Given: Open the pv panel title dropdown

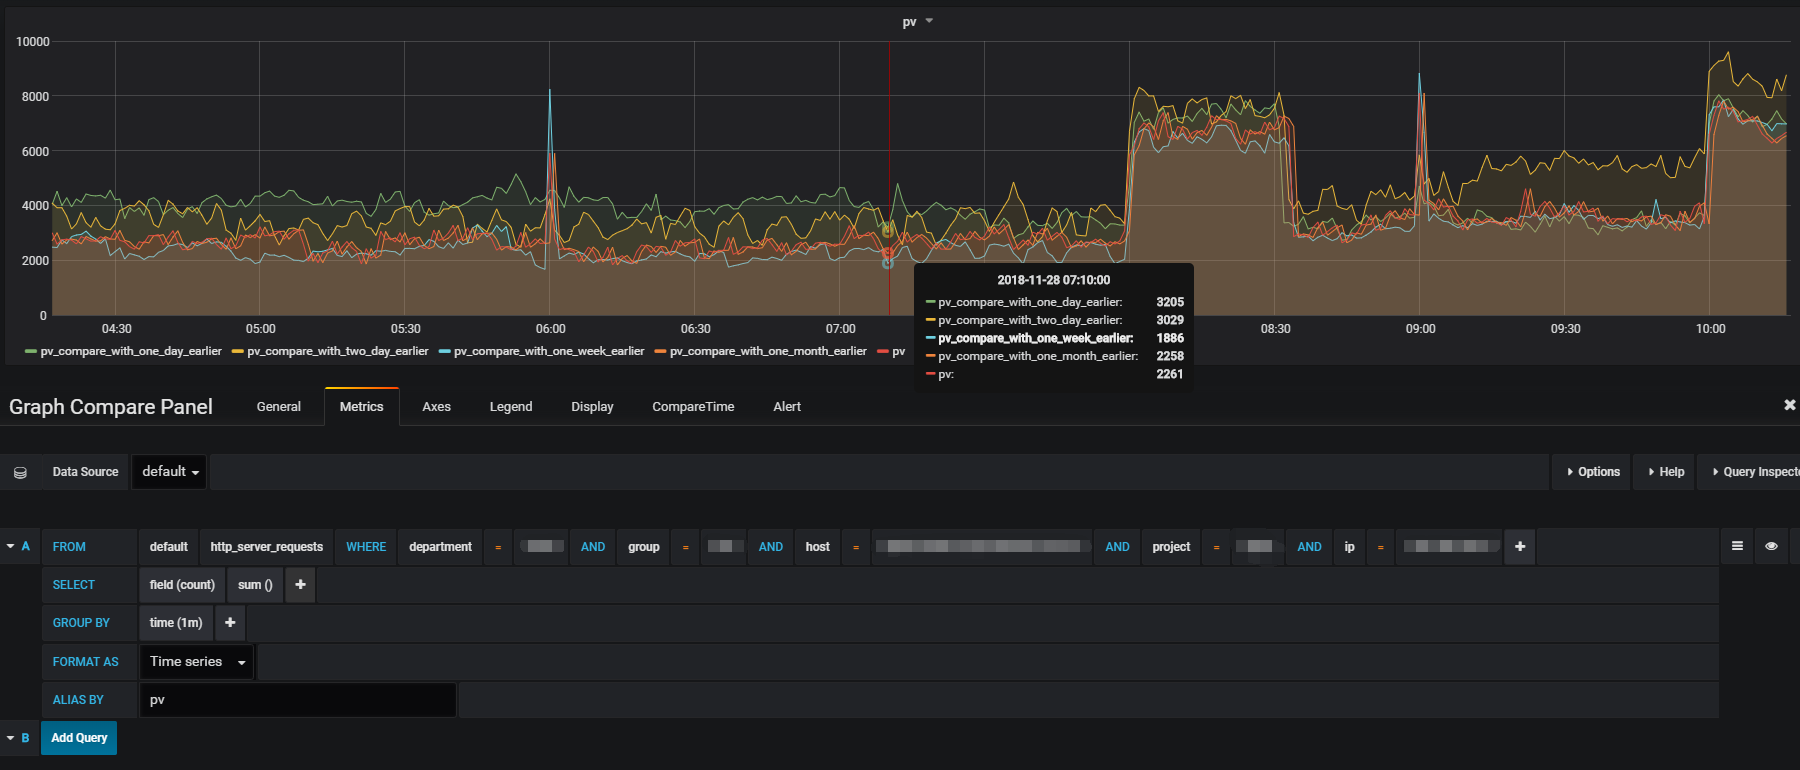Looking at the screenshot, I should [x=917, y=22].
